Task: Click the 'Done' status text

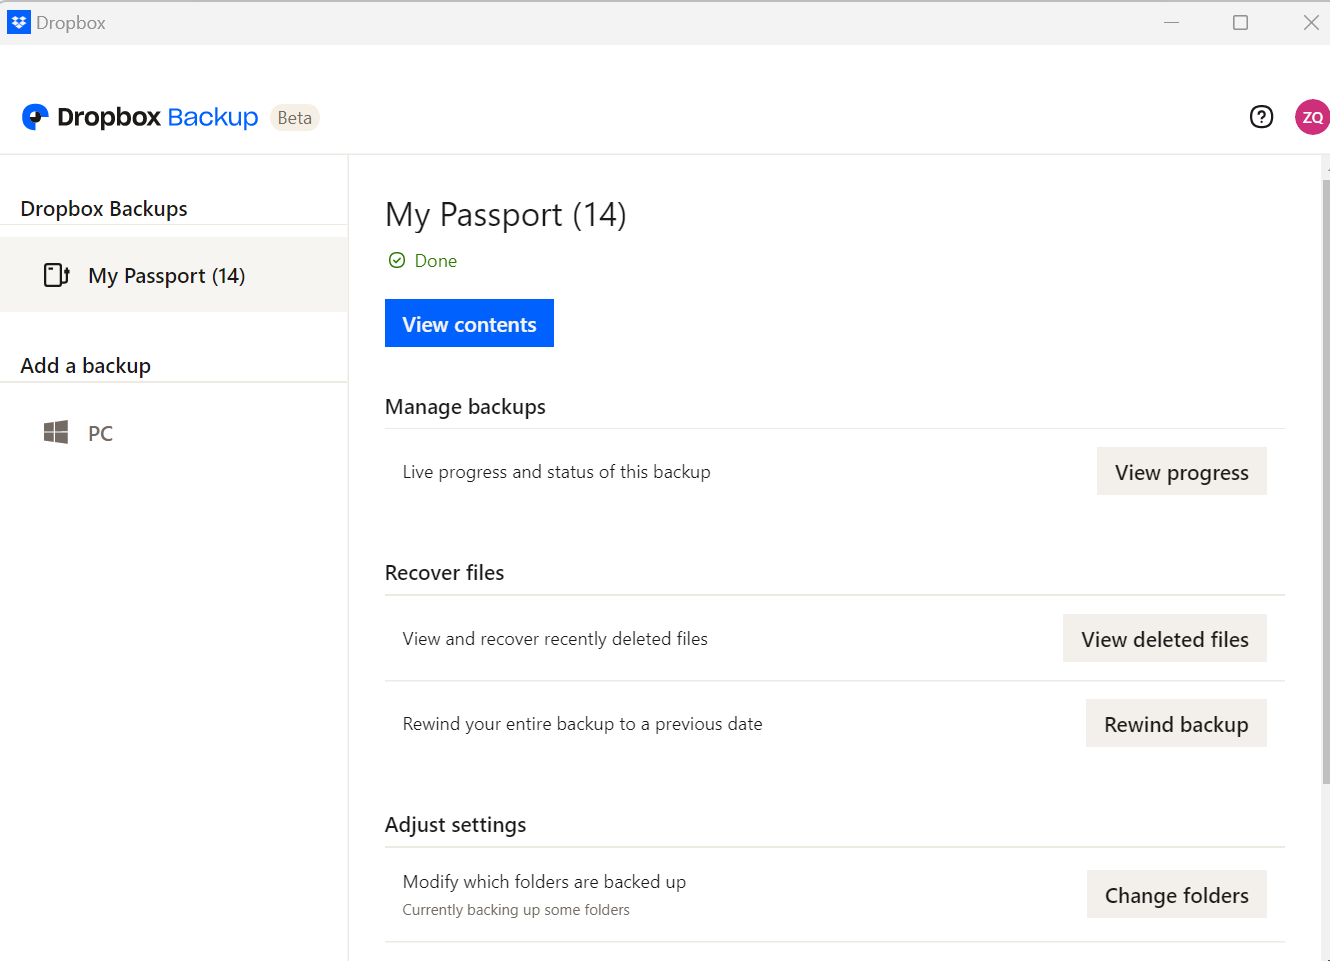Action: (x=436, y=261)
